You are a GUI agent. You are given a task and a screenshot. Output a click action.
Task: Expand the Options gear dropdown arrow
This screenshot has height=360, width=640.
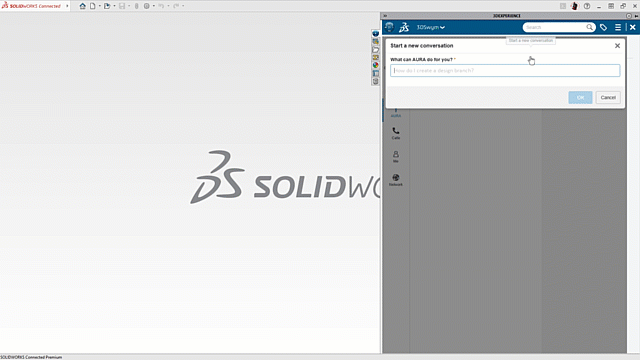tap(154, 6)
